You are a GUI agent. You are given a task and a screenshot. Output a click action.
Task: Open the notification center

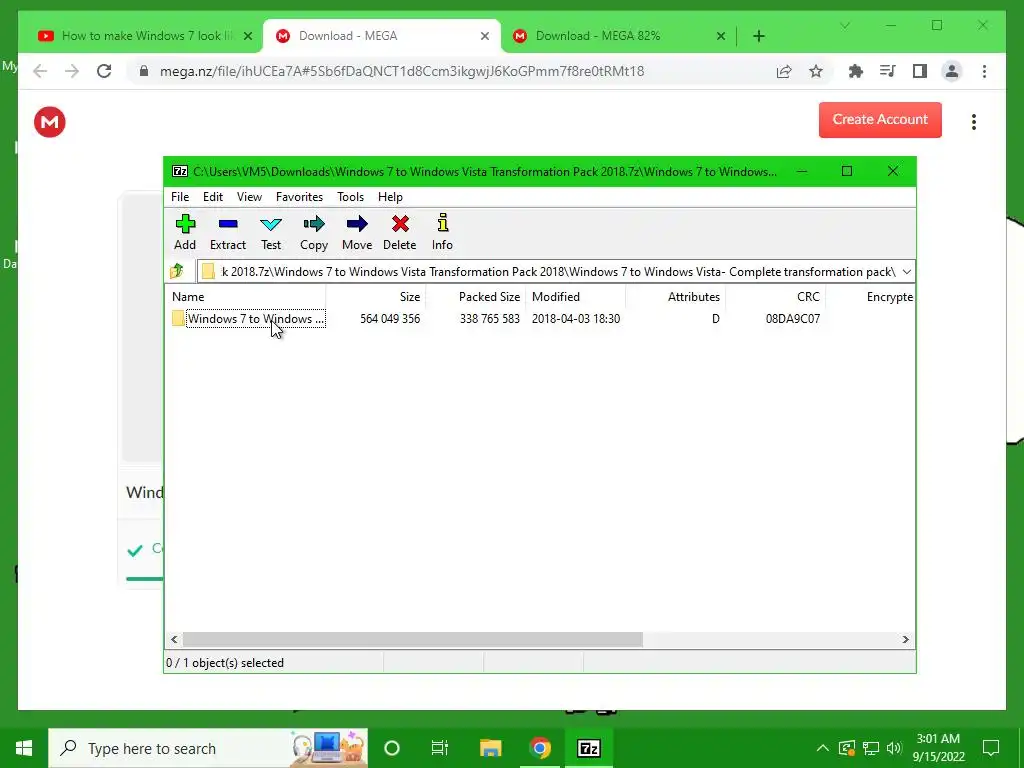coord(991,748)
